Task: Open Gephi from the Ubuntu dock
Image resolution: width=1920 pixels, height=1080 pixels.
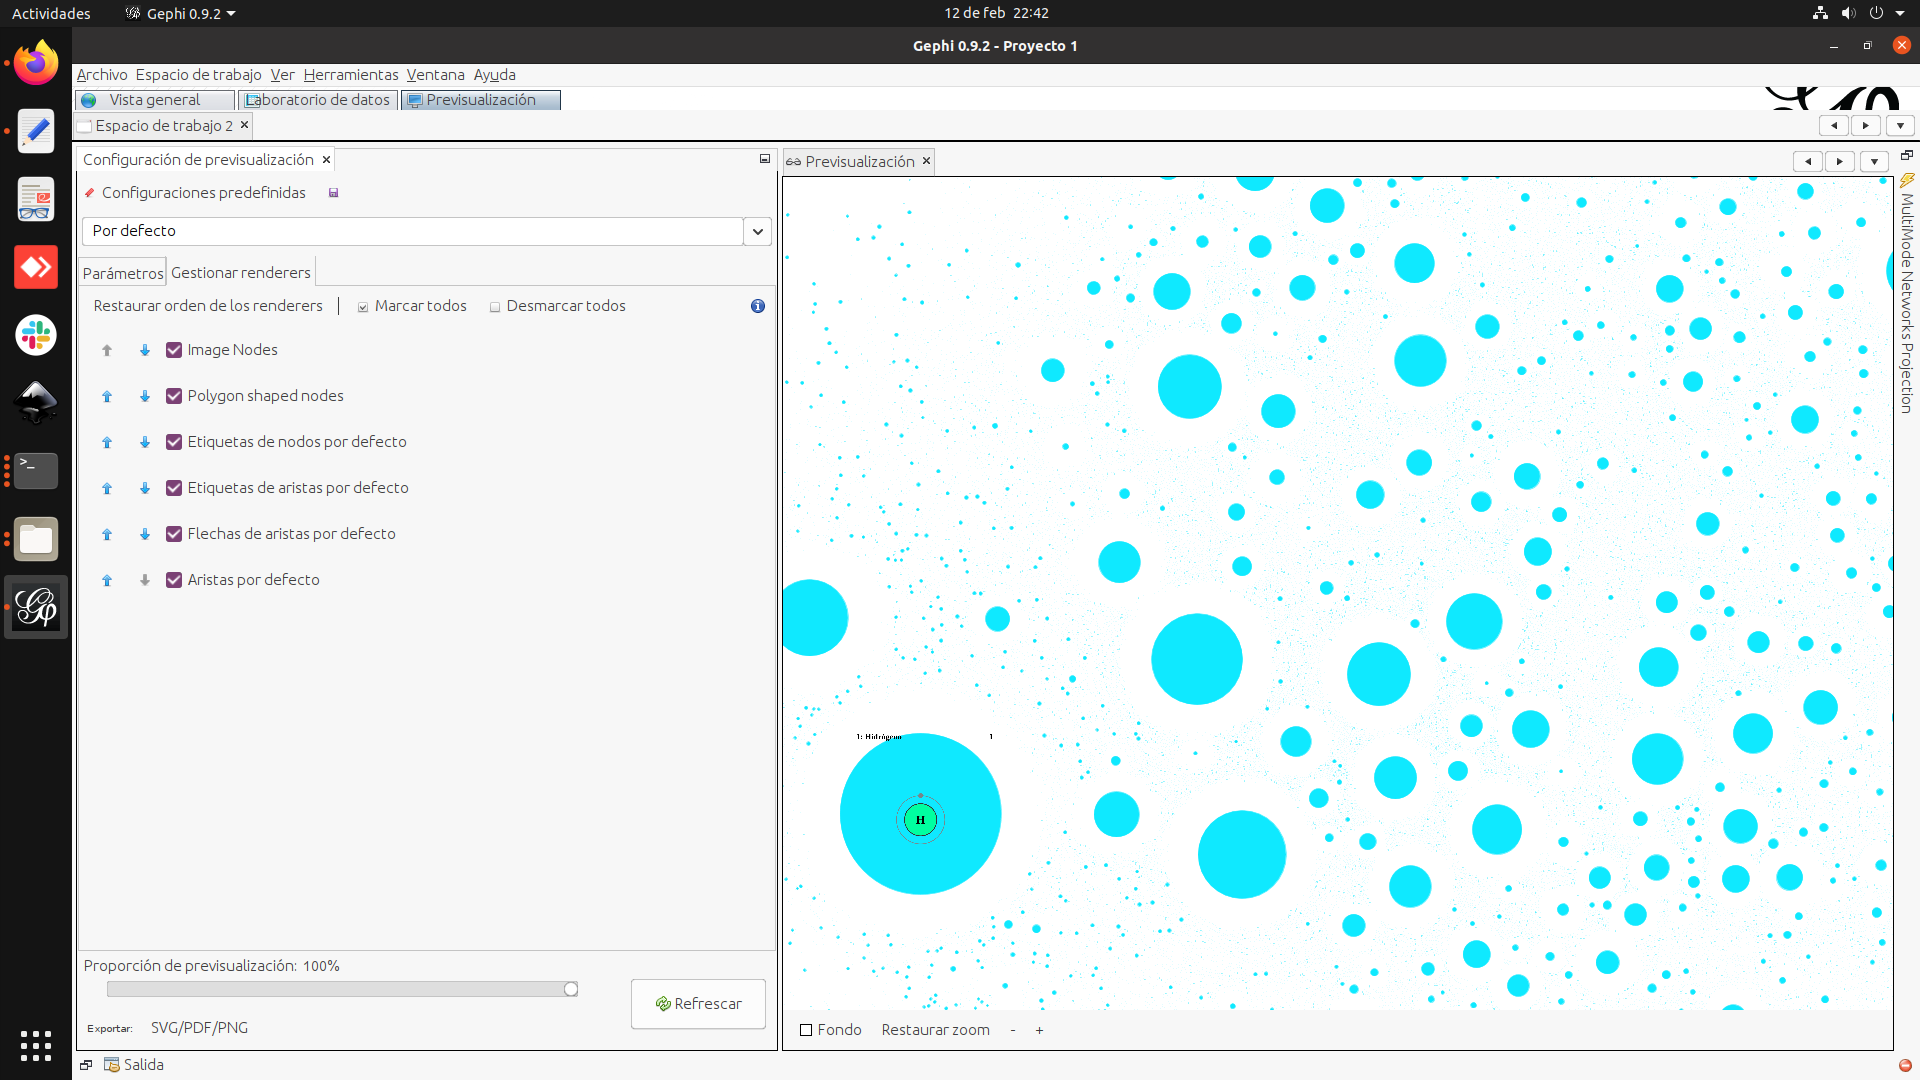Action: [35, 606]
